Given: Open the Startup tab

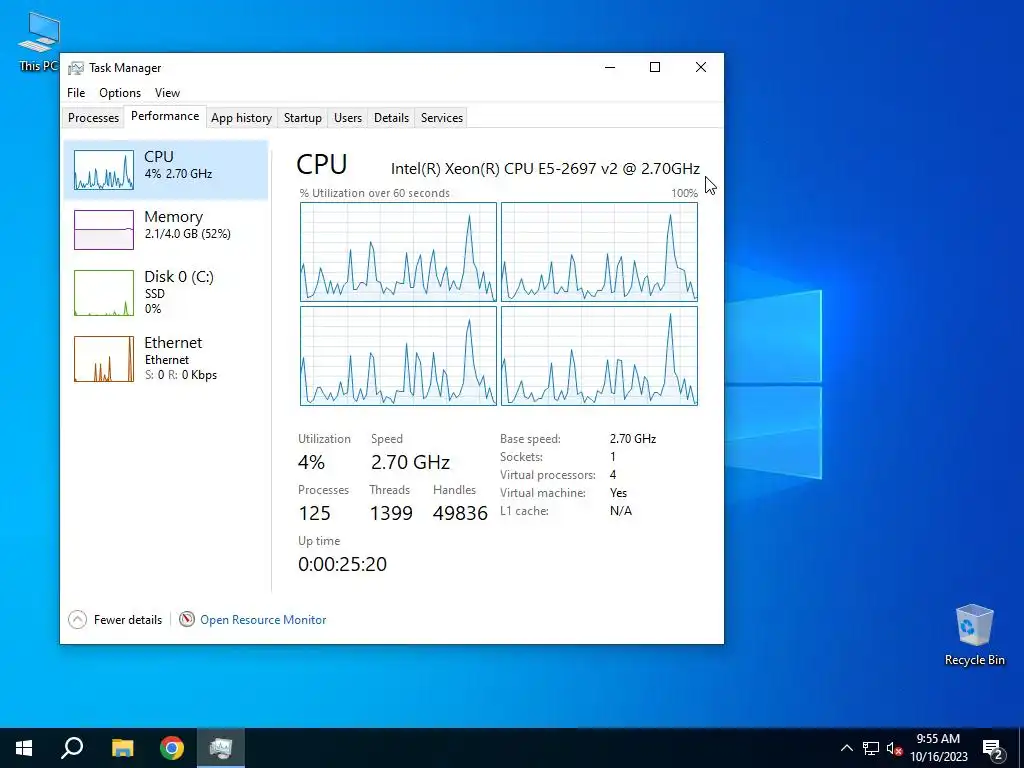Looking at the screenshot, I should pyautogui.click(x=302, y=118).
